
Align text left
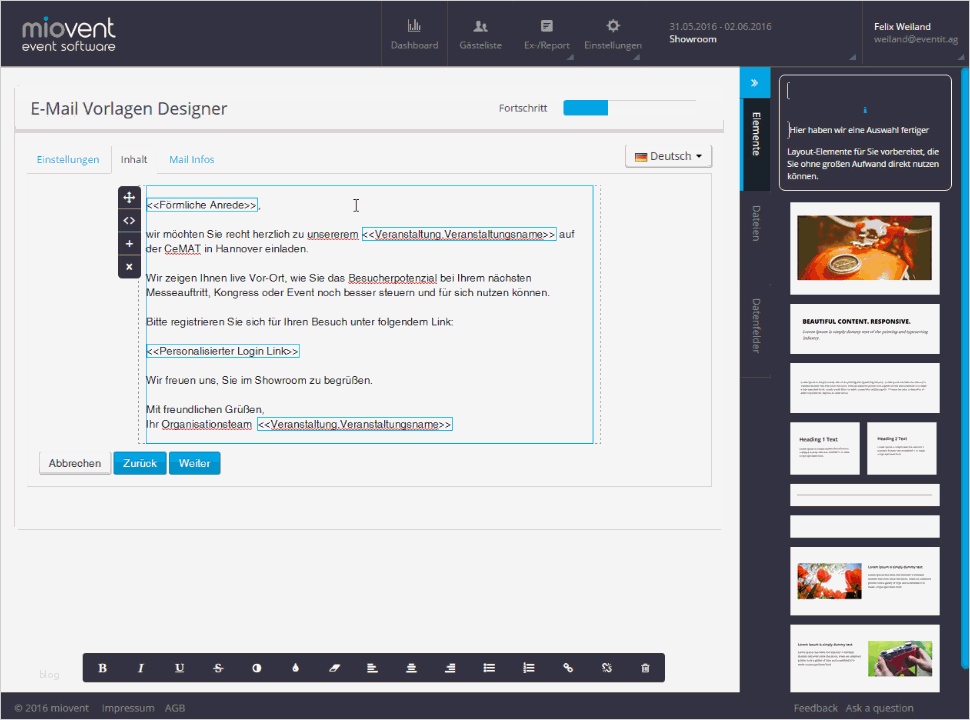pyautogui.click(x=372, y=668)
